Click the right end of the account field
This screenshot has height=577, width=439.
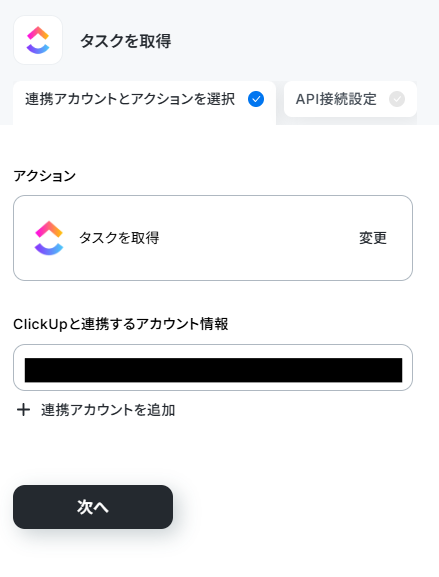pos(407,367)
